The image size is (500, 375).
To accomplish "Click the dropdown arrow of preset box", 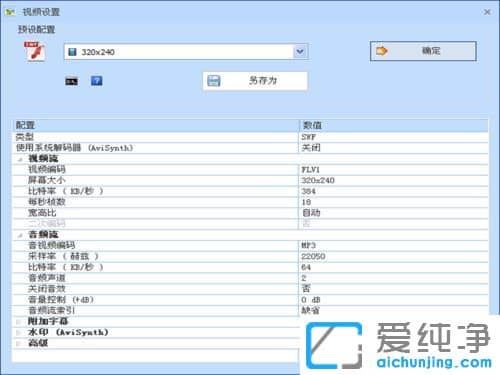I will [300, 52].
